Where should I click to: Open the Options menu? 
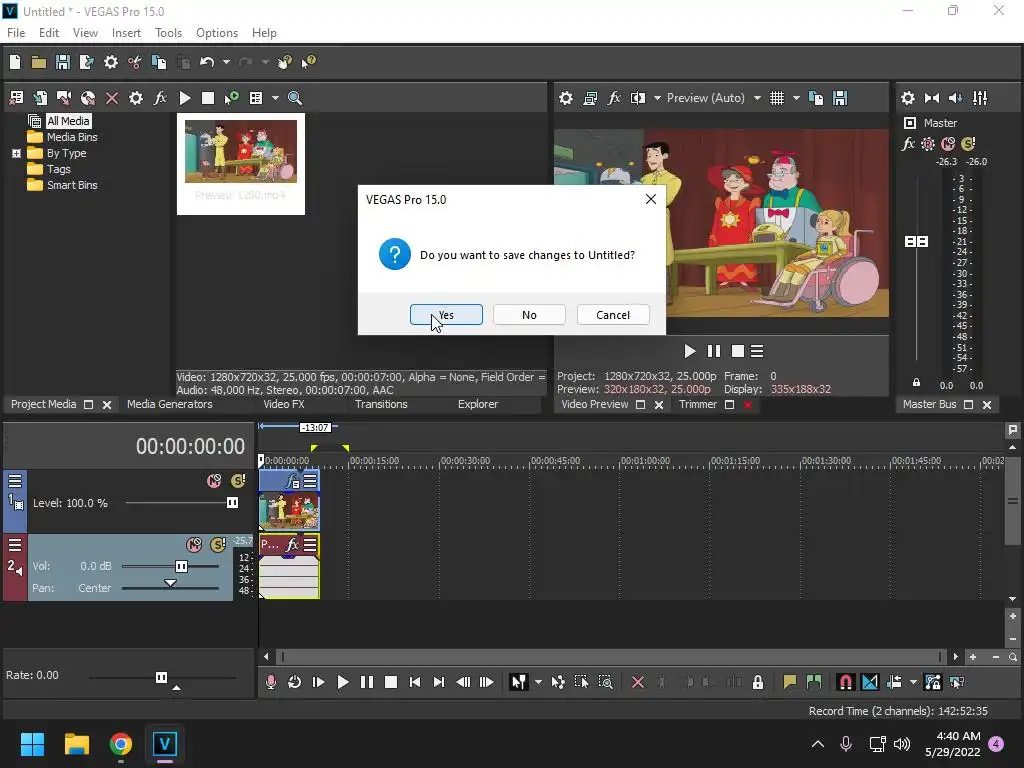click(217, 33)
